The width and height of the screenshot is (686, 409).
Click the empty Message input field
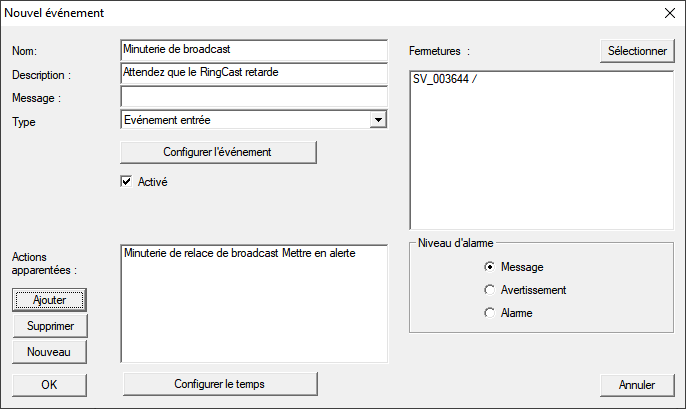click(x=253, y=96)
